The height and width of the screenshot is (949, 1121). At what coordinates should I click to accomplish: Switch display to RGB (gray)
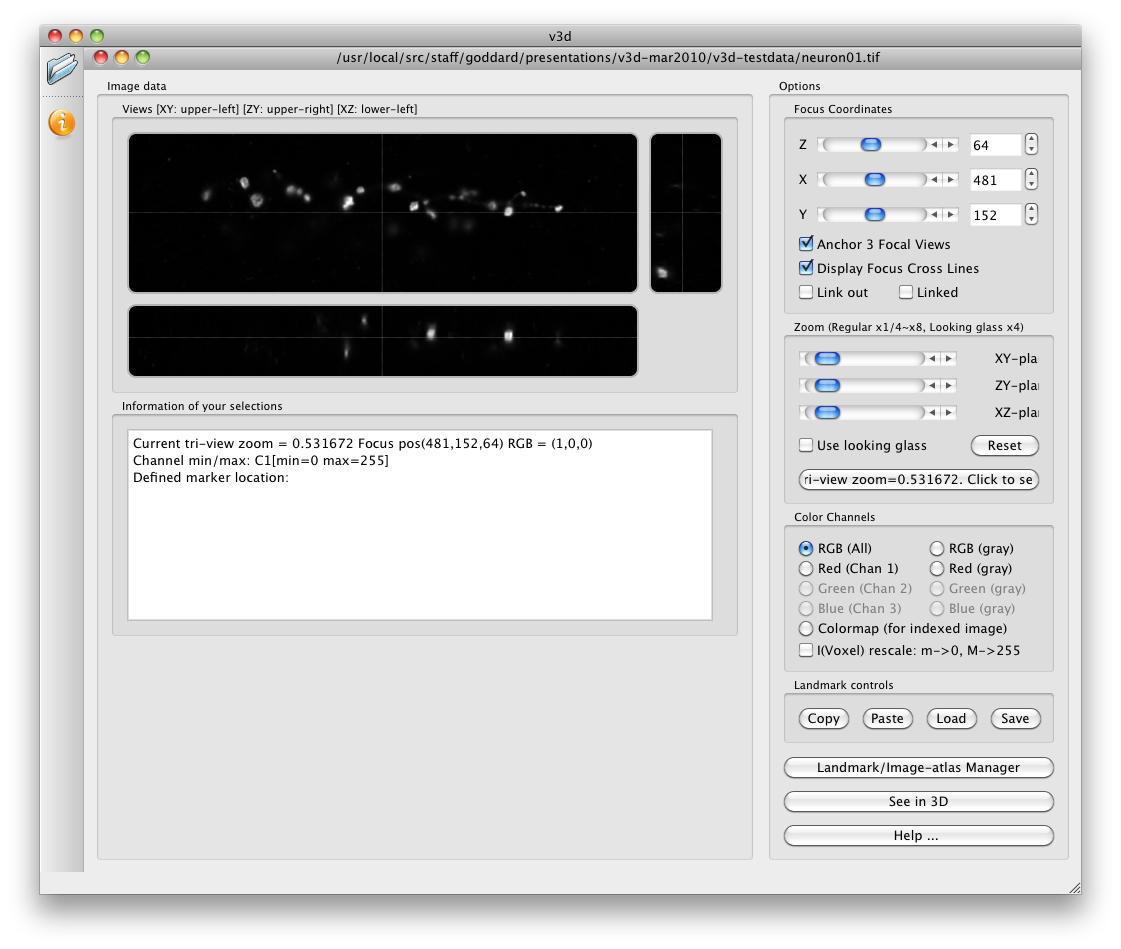coord(937,548)
